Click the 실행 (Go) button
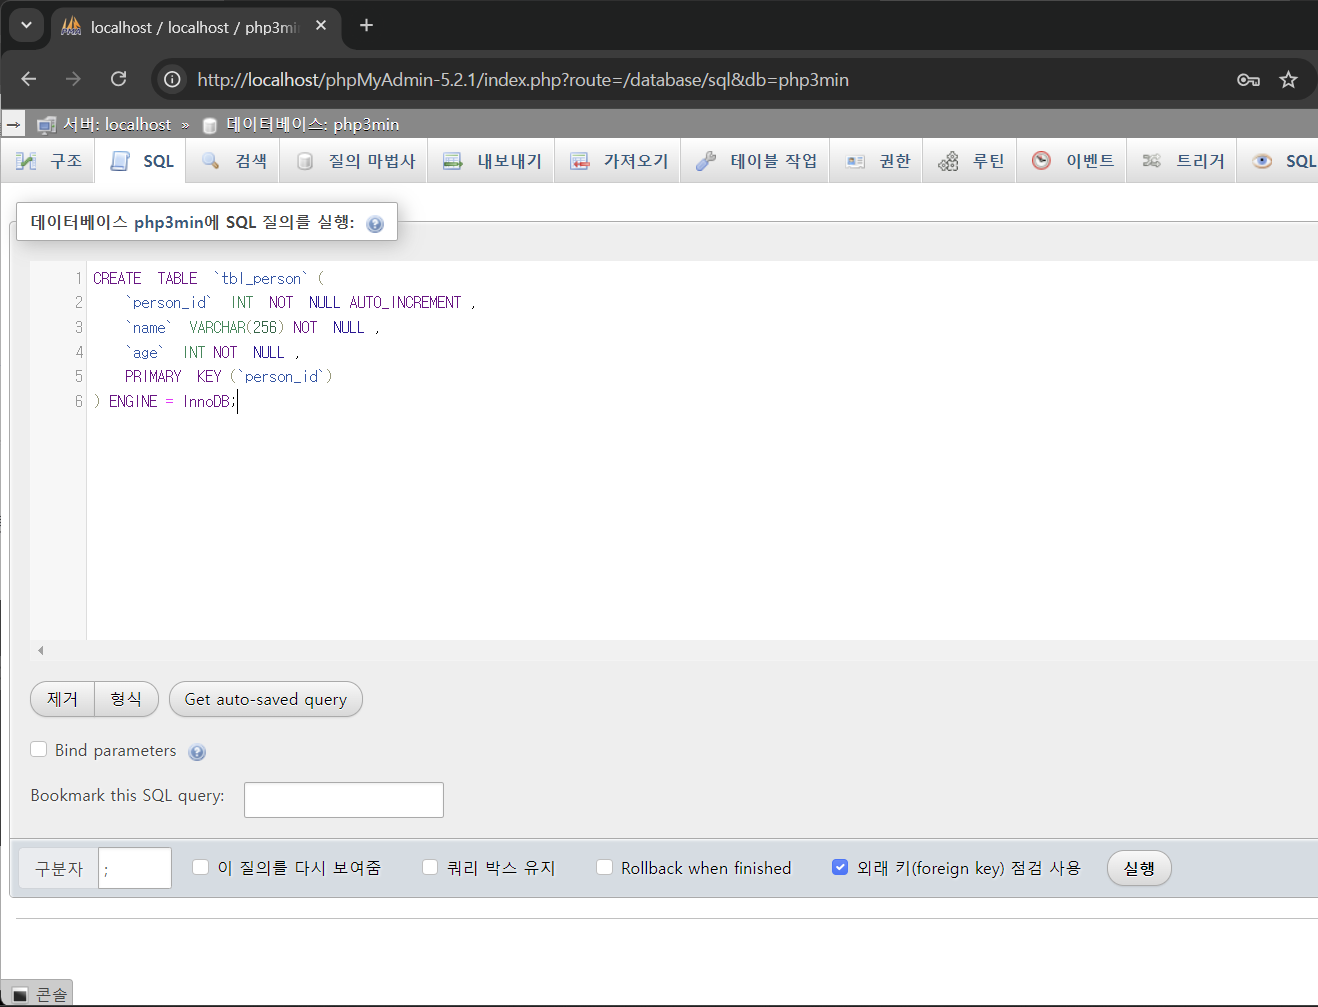1318x1007 pixels. tap(1139, 868)
